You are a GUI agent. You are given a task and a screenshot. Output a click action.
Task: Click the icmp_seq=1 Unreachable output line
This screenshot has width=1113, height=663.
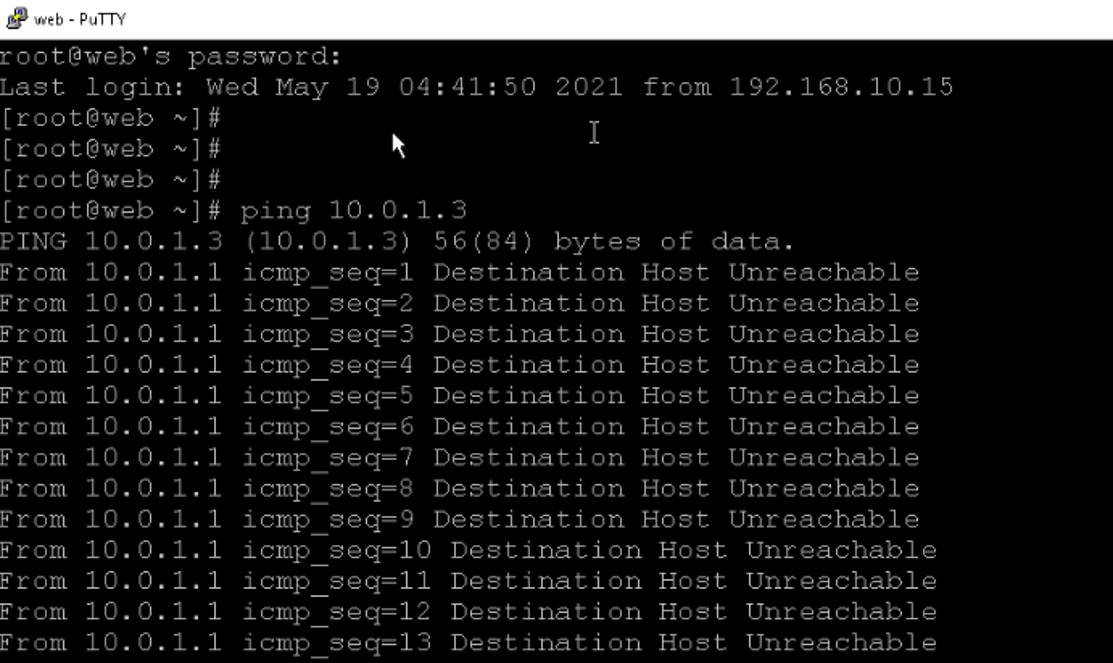pyautogui.click(x=460, y=273)
